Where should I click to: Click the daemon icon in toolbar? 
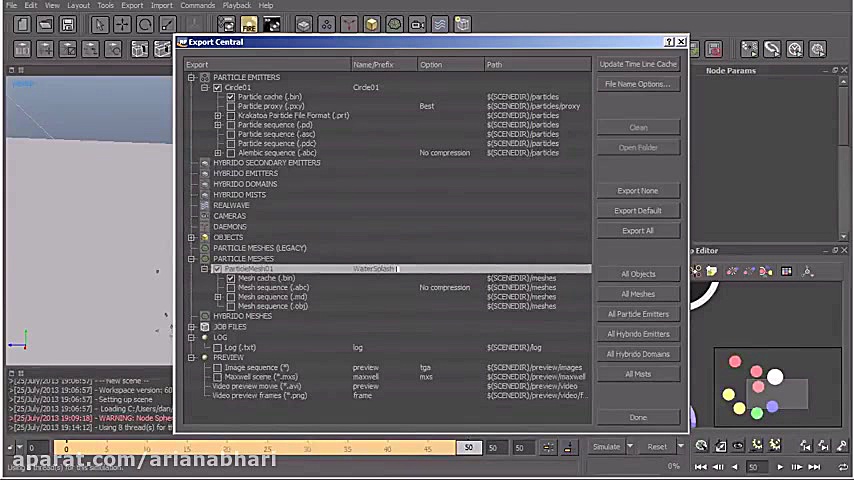coord(349,25)
